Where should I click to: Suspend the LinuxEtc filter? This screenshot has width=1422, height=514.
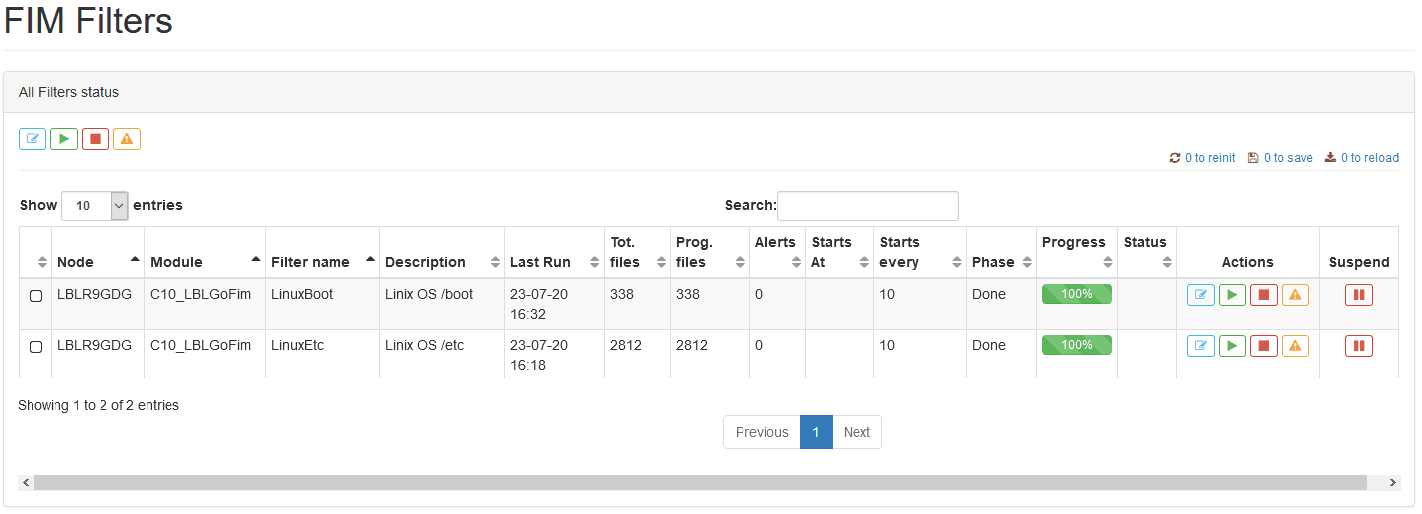(x=1359, y=346)
